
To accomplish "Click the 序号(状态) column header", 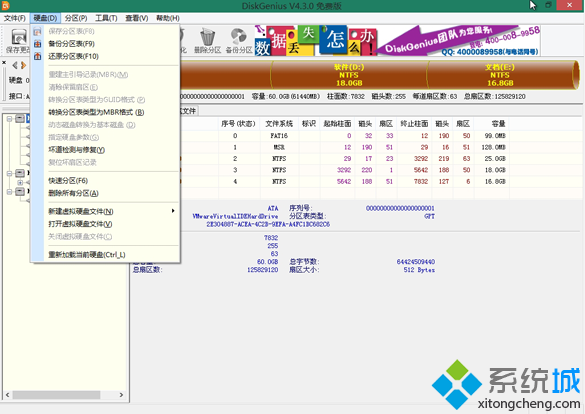I will (x=238, y=124).
